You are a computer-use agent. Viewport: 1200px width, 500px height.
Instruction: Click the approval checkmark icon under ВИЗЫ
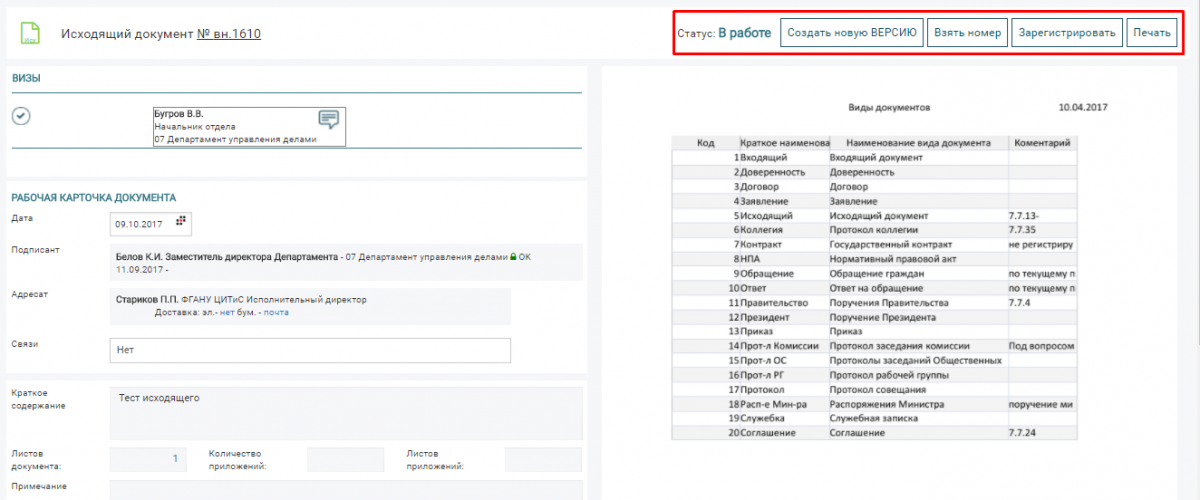tap(21, 116)
